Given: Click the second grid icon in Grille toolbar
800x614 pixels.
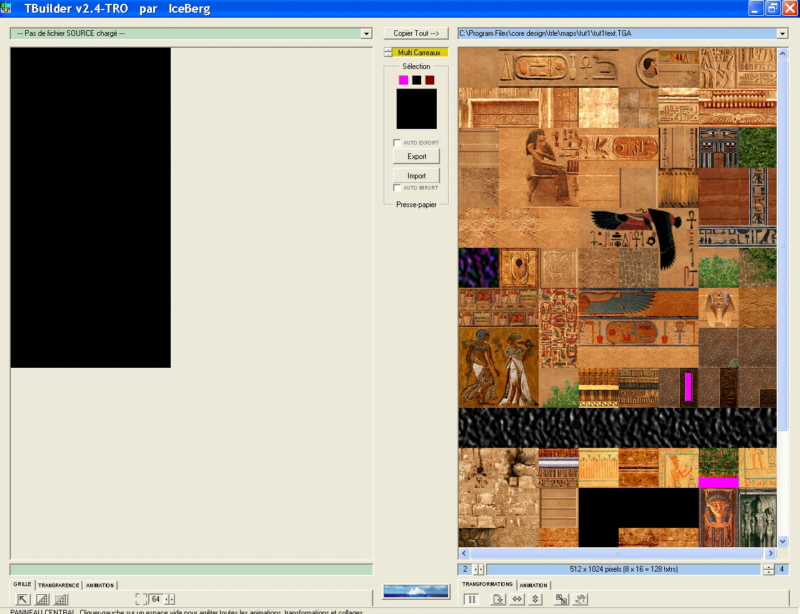Looking at the screenshot, I should (42, 599).
